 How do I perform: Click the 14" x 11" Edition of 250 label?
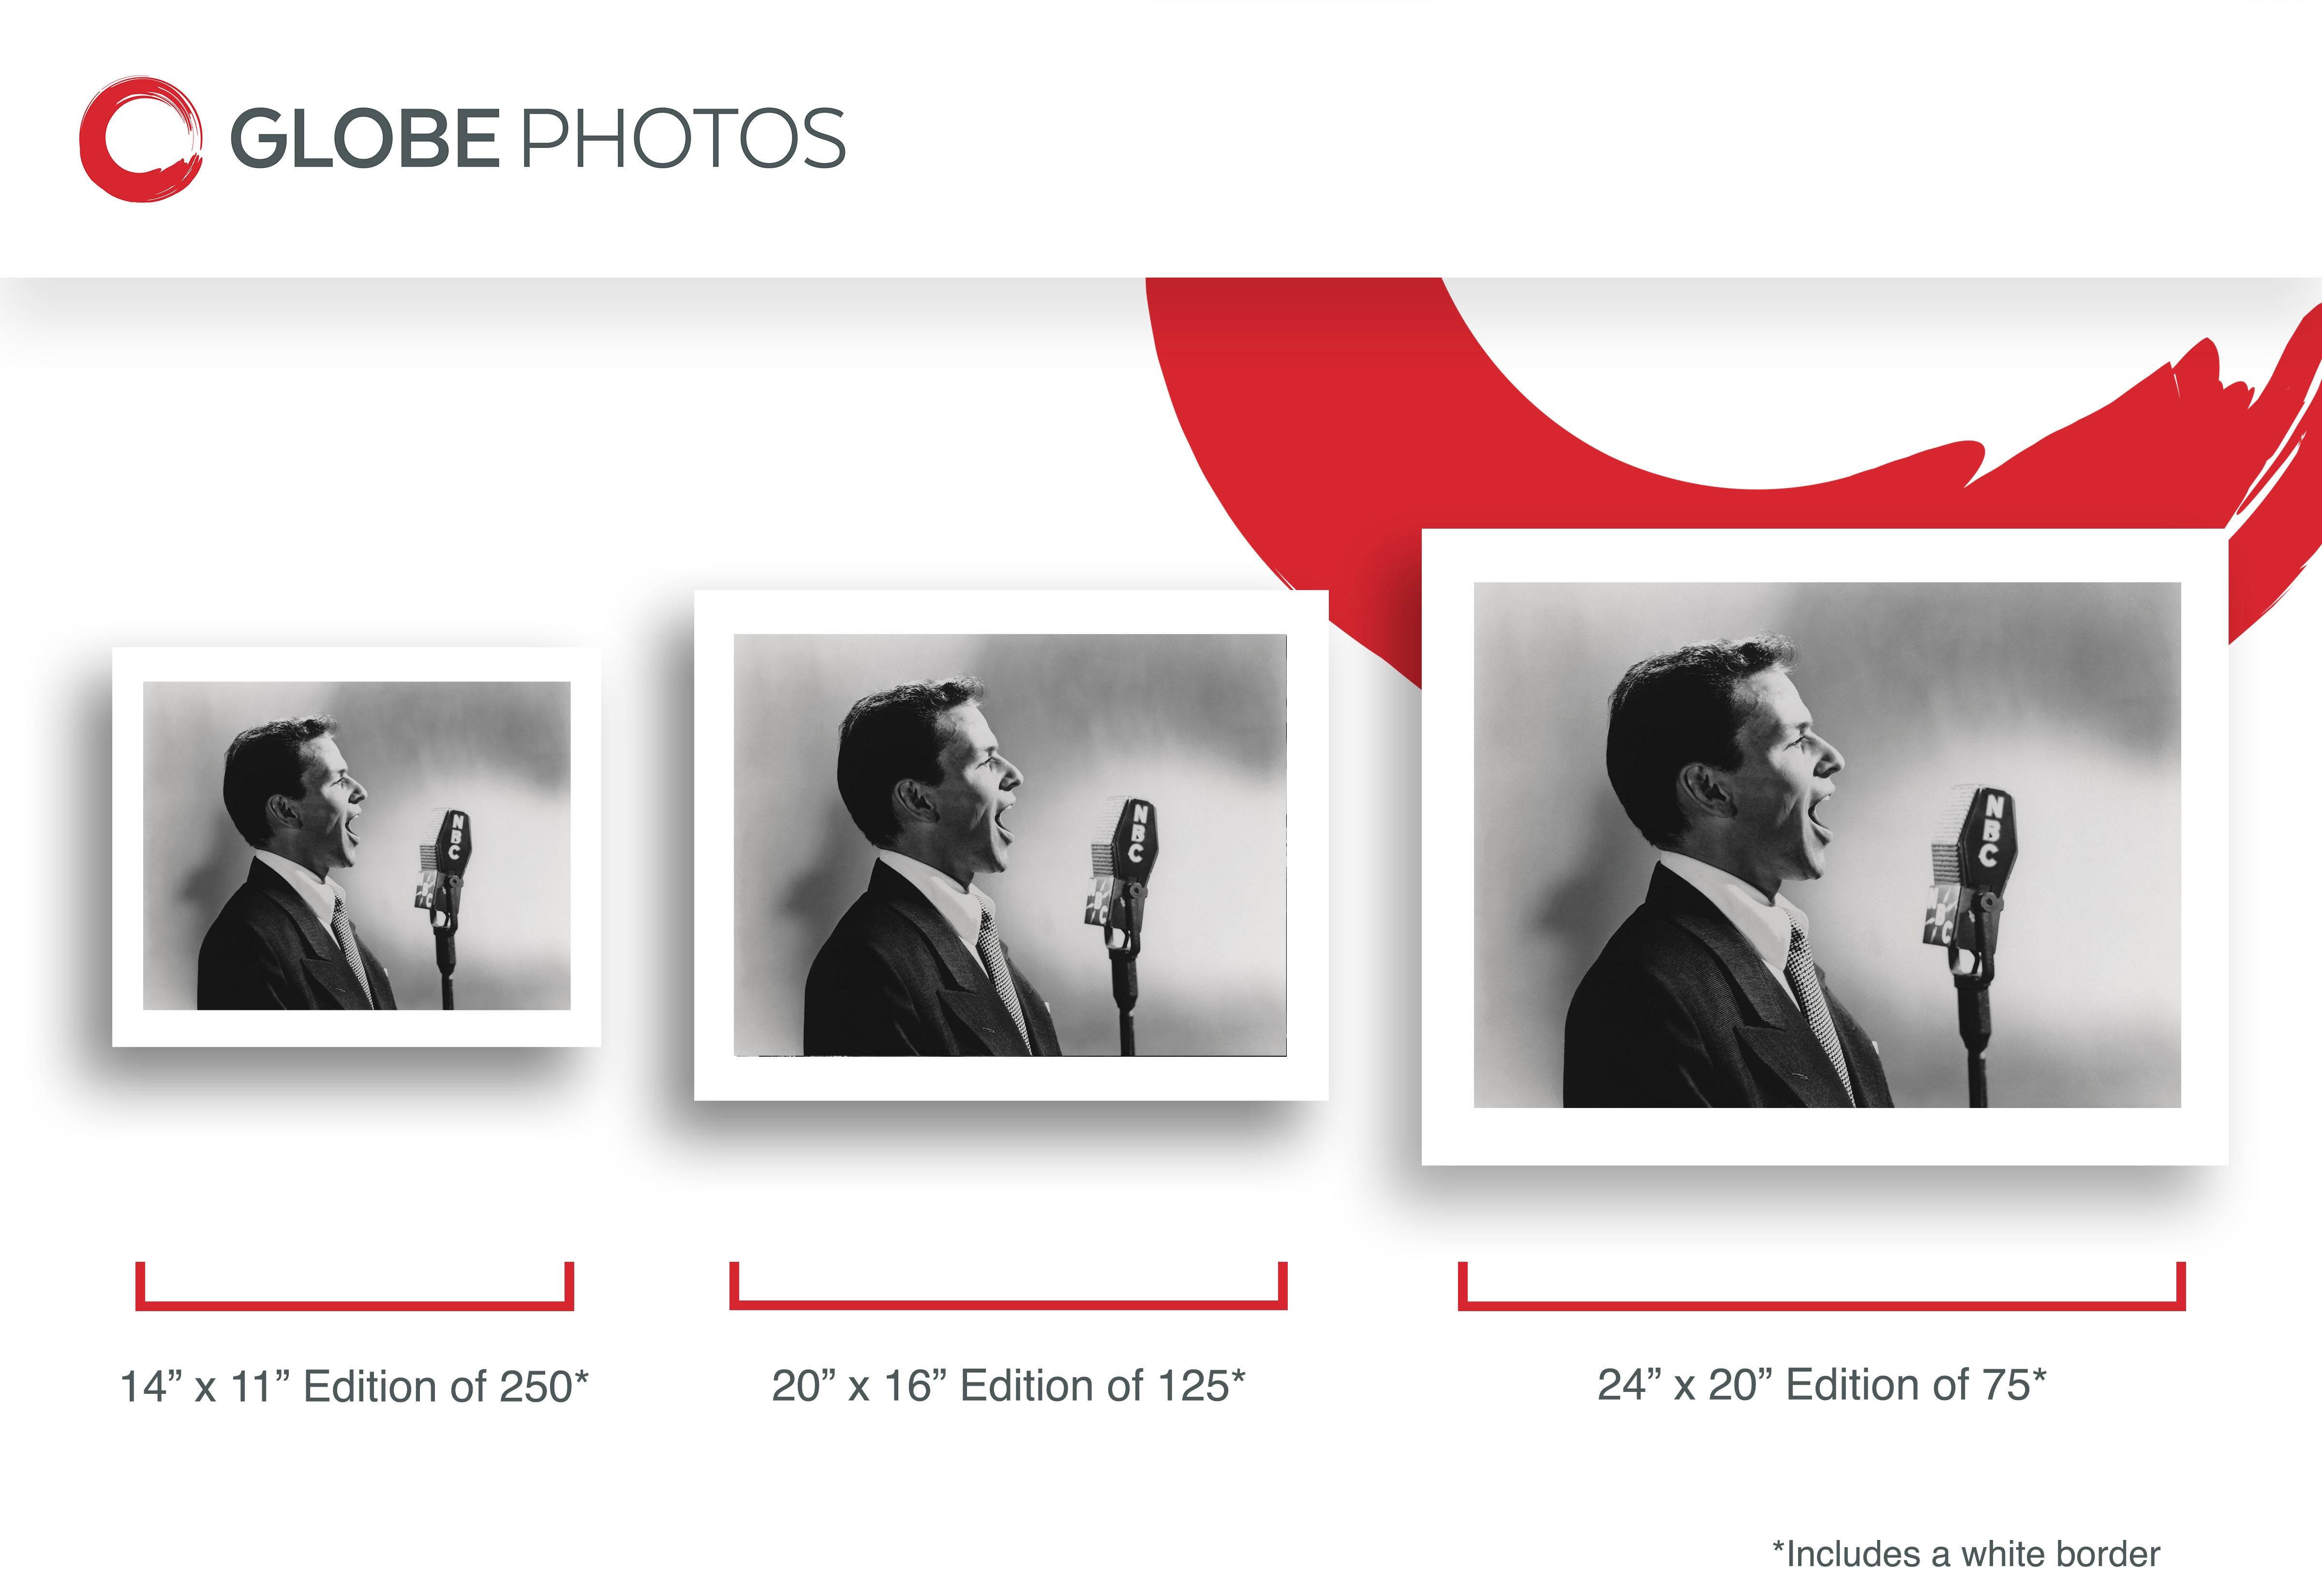click(x=354, y=1387)
